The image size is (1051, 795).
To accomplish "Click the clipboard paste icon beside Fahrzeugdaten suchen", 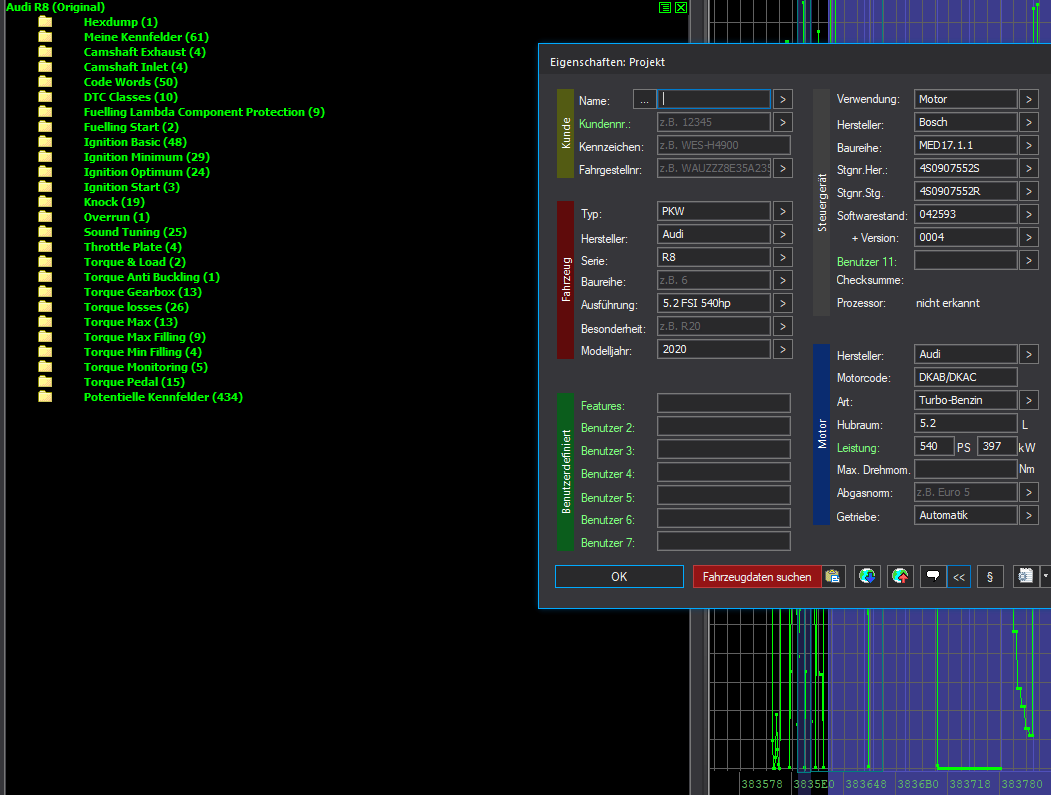I will [832, 576].
